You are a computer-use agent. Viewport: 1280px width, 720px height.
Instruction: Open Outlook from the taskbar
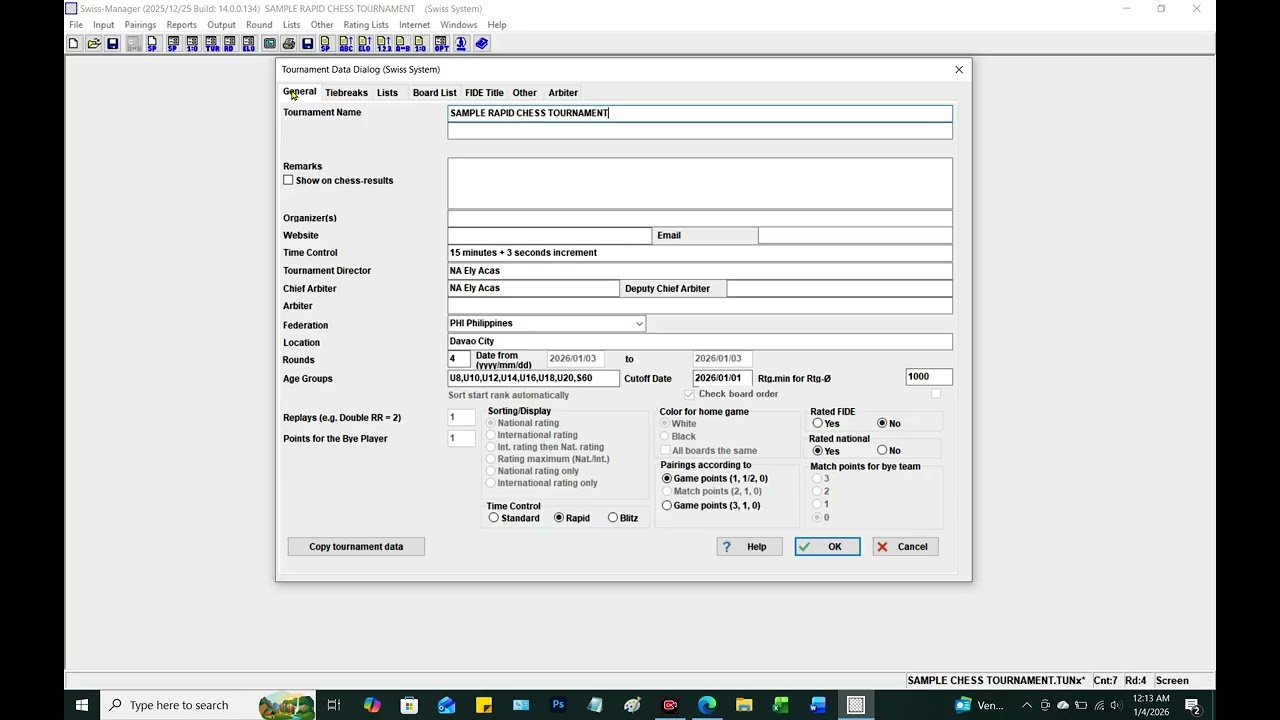tap(446, 705)
